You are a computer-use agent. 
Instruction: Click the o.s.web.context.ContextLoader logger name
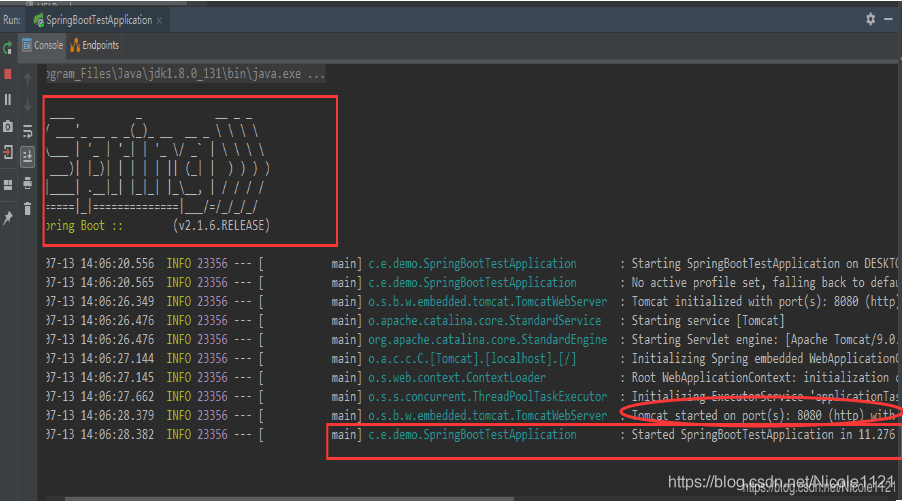pyautogui.click(x=457, y=378)
